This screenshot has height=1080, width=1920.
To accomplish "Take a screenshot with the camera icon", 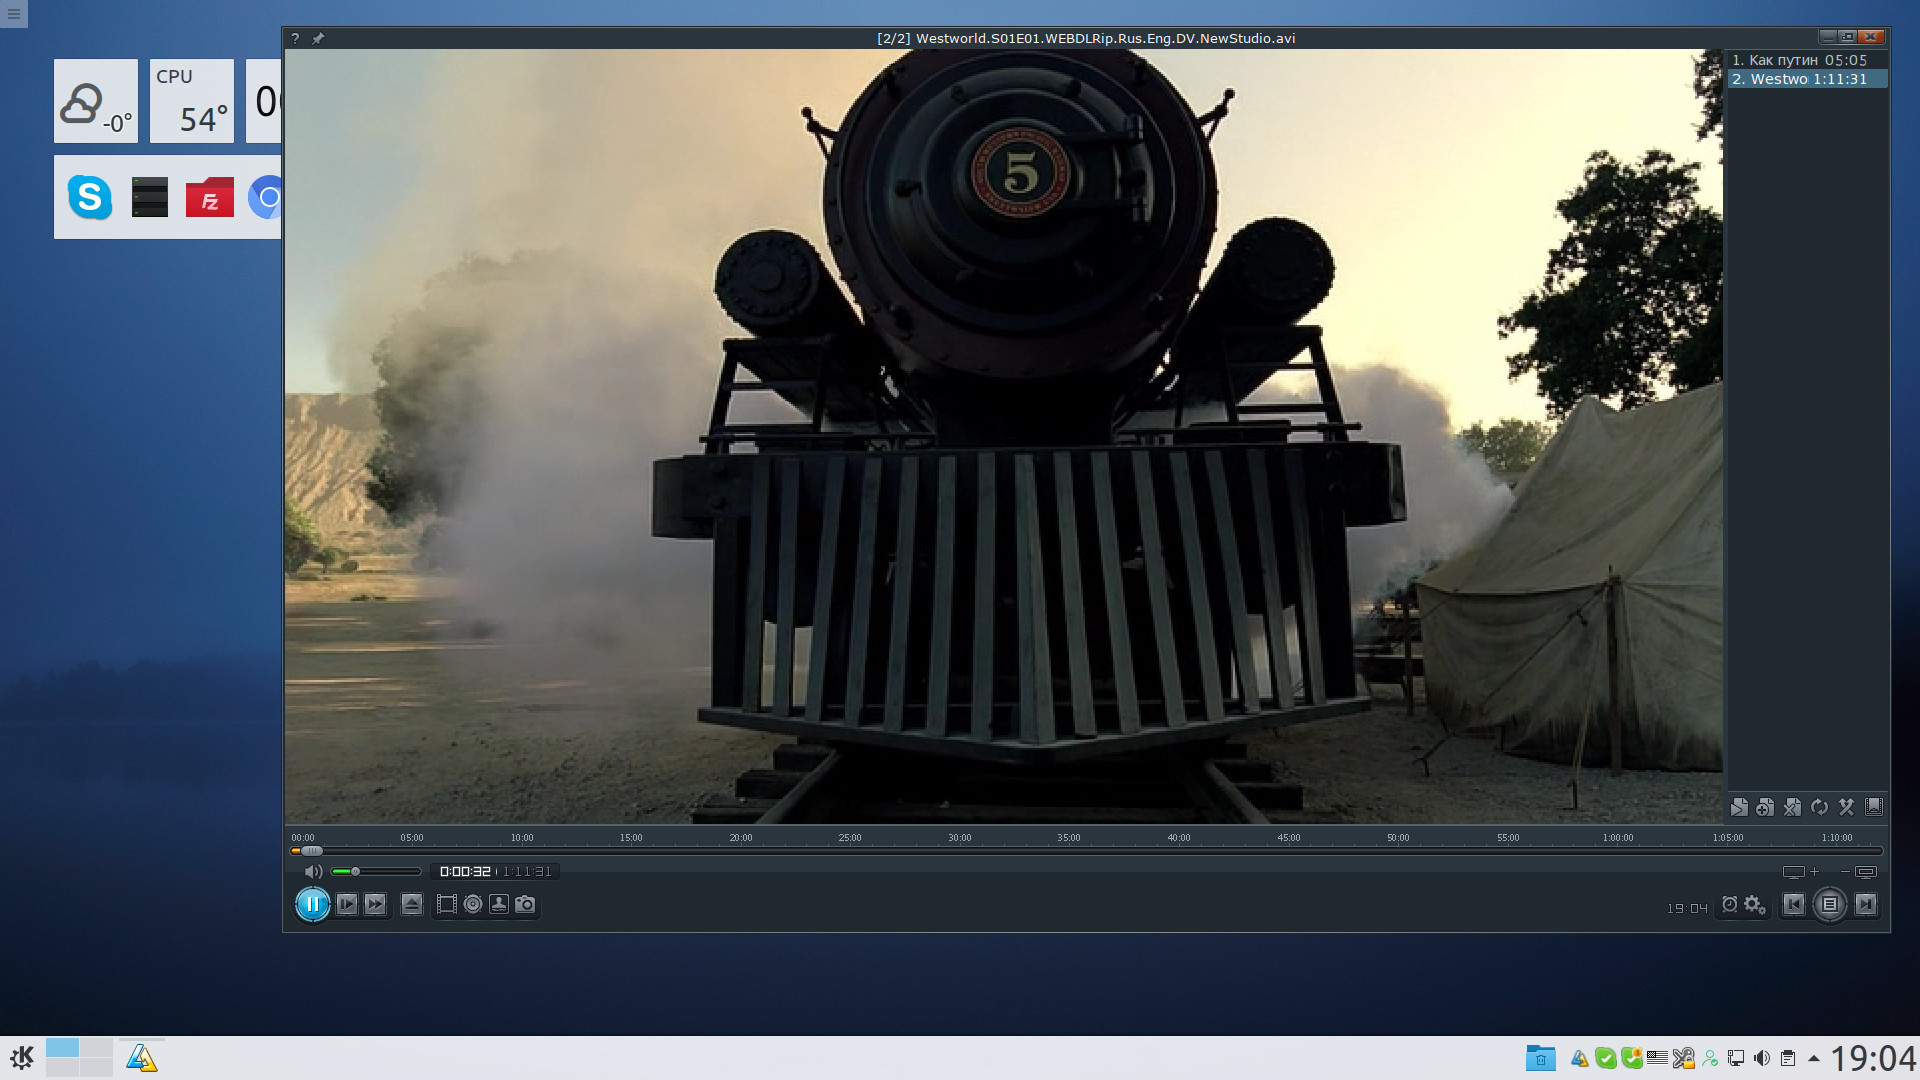I will pyautogui.click(x=525, y=905).
